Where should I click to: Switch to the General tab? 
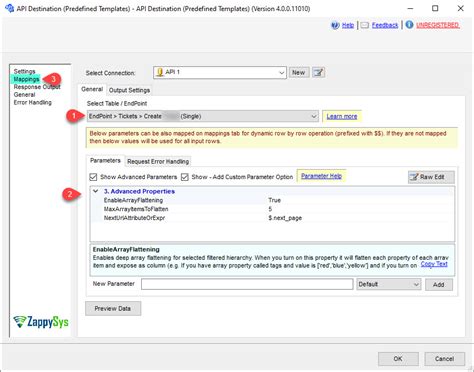(92, 89)
